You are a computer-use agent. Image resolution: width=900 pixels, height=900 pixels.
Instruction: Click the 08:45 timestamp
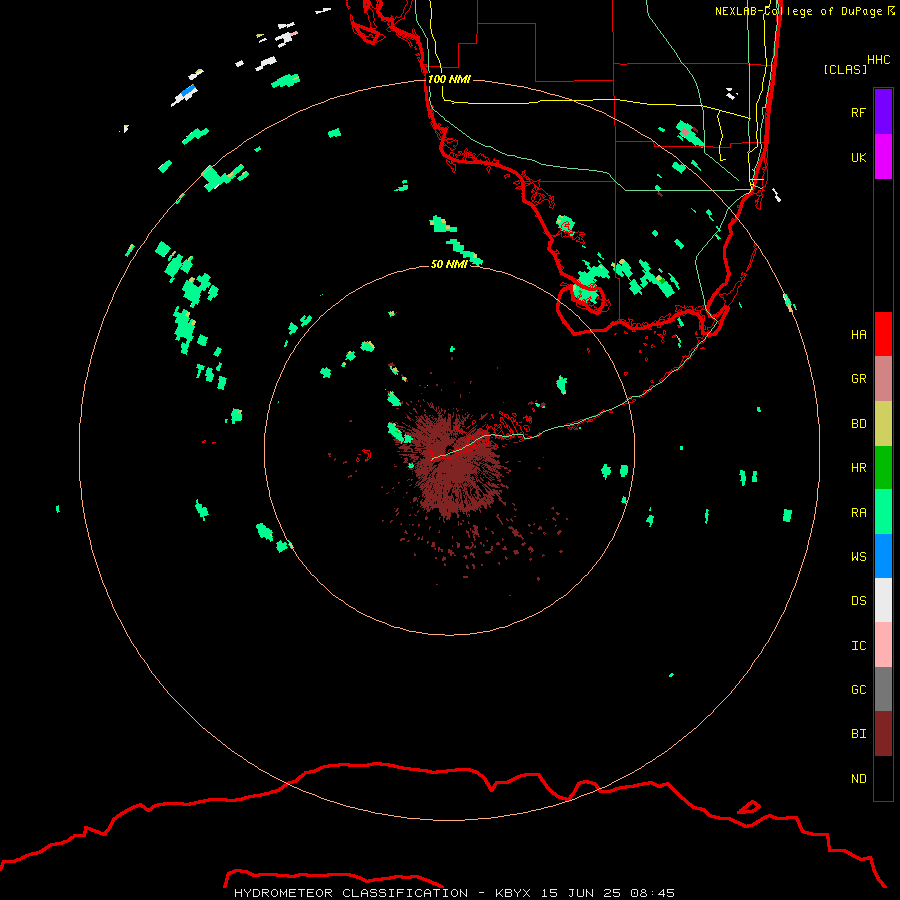coord(652,893)
